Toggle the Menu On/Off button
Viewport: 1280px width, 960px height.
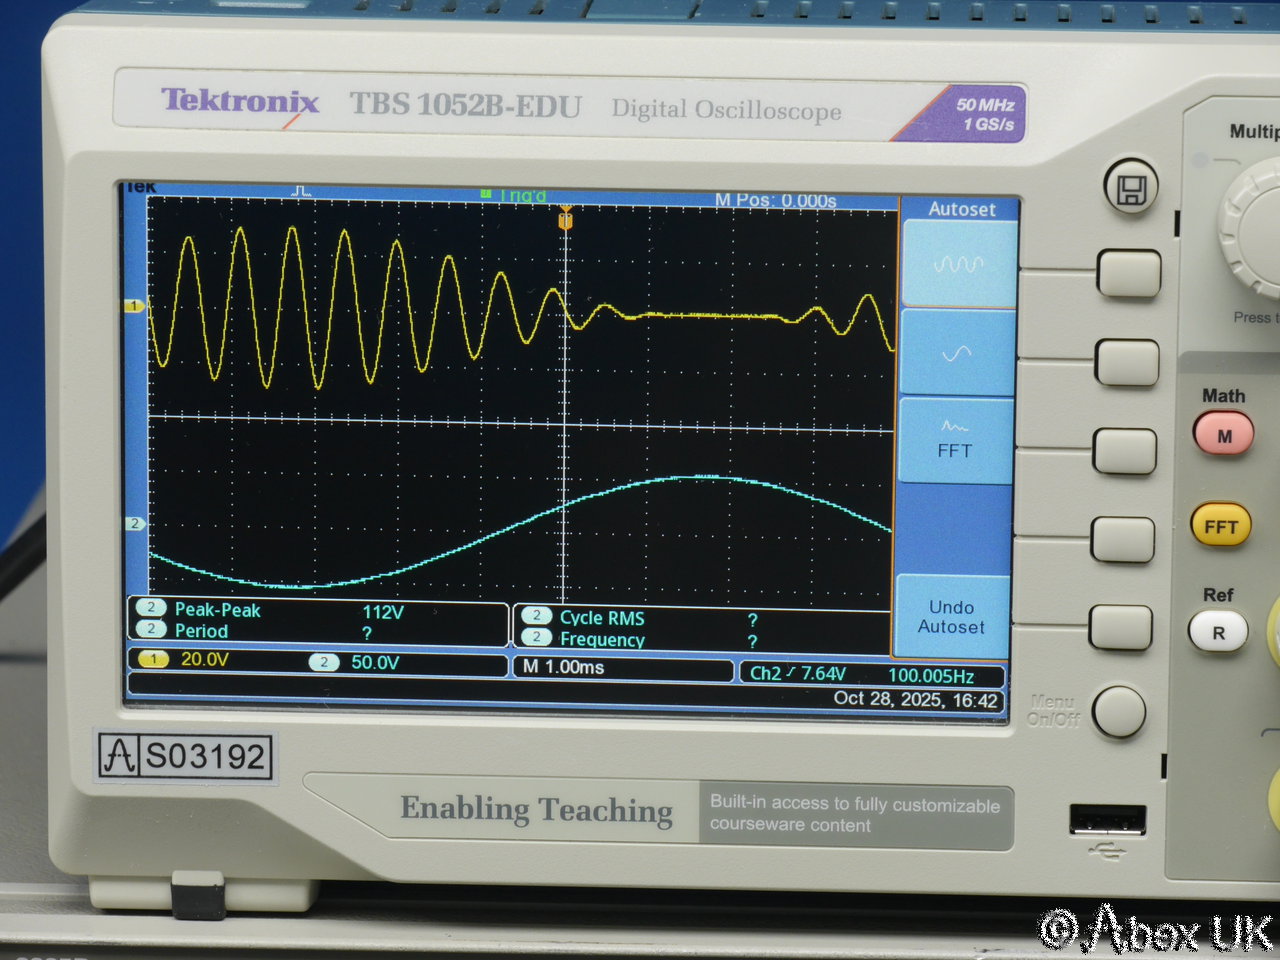1118,710
